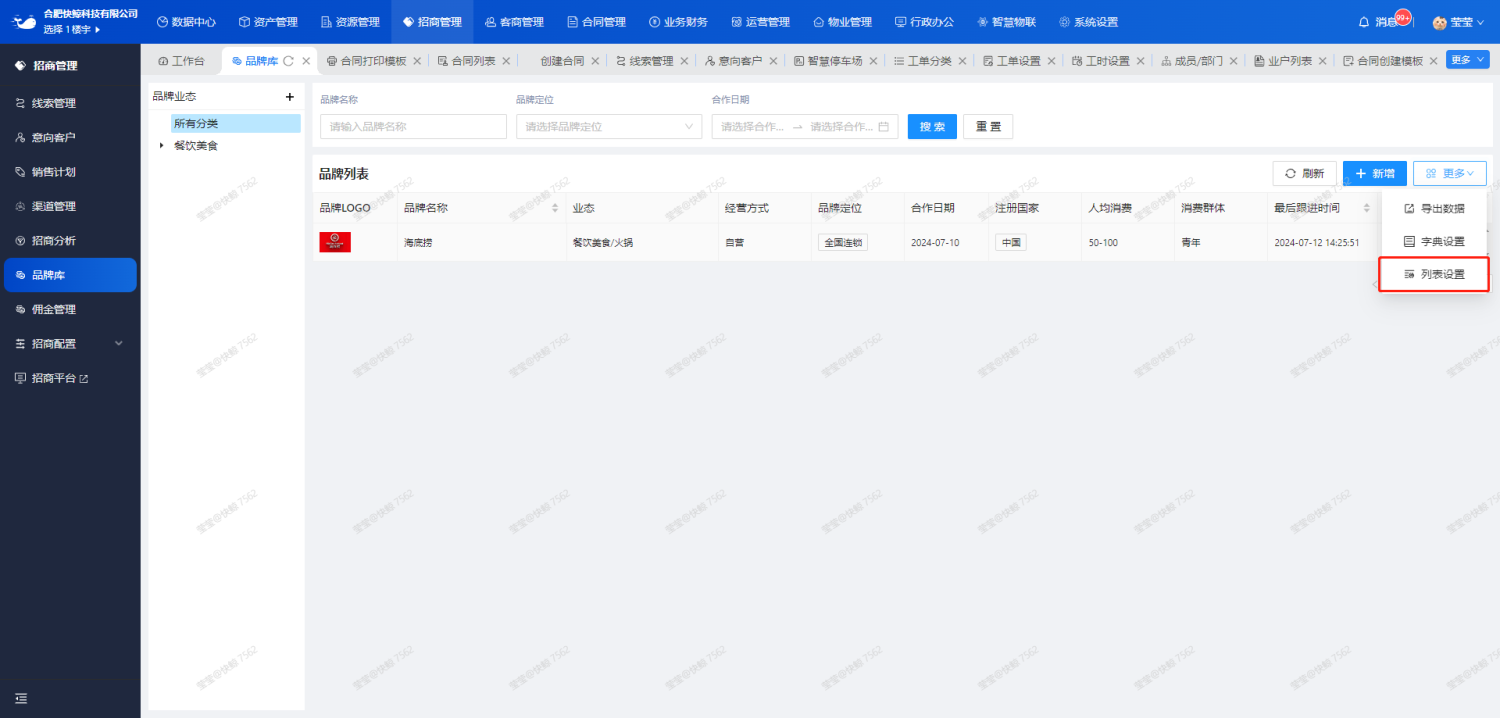The width and height of the screenshot is (1500, 718).
Task: Open the calendar icon in 合作日期 field
Action: (x=883, y=127)
